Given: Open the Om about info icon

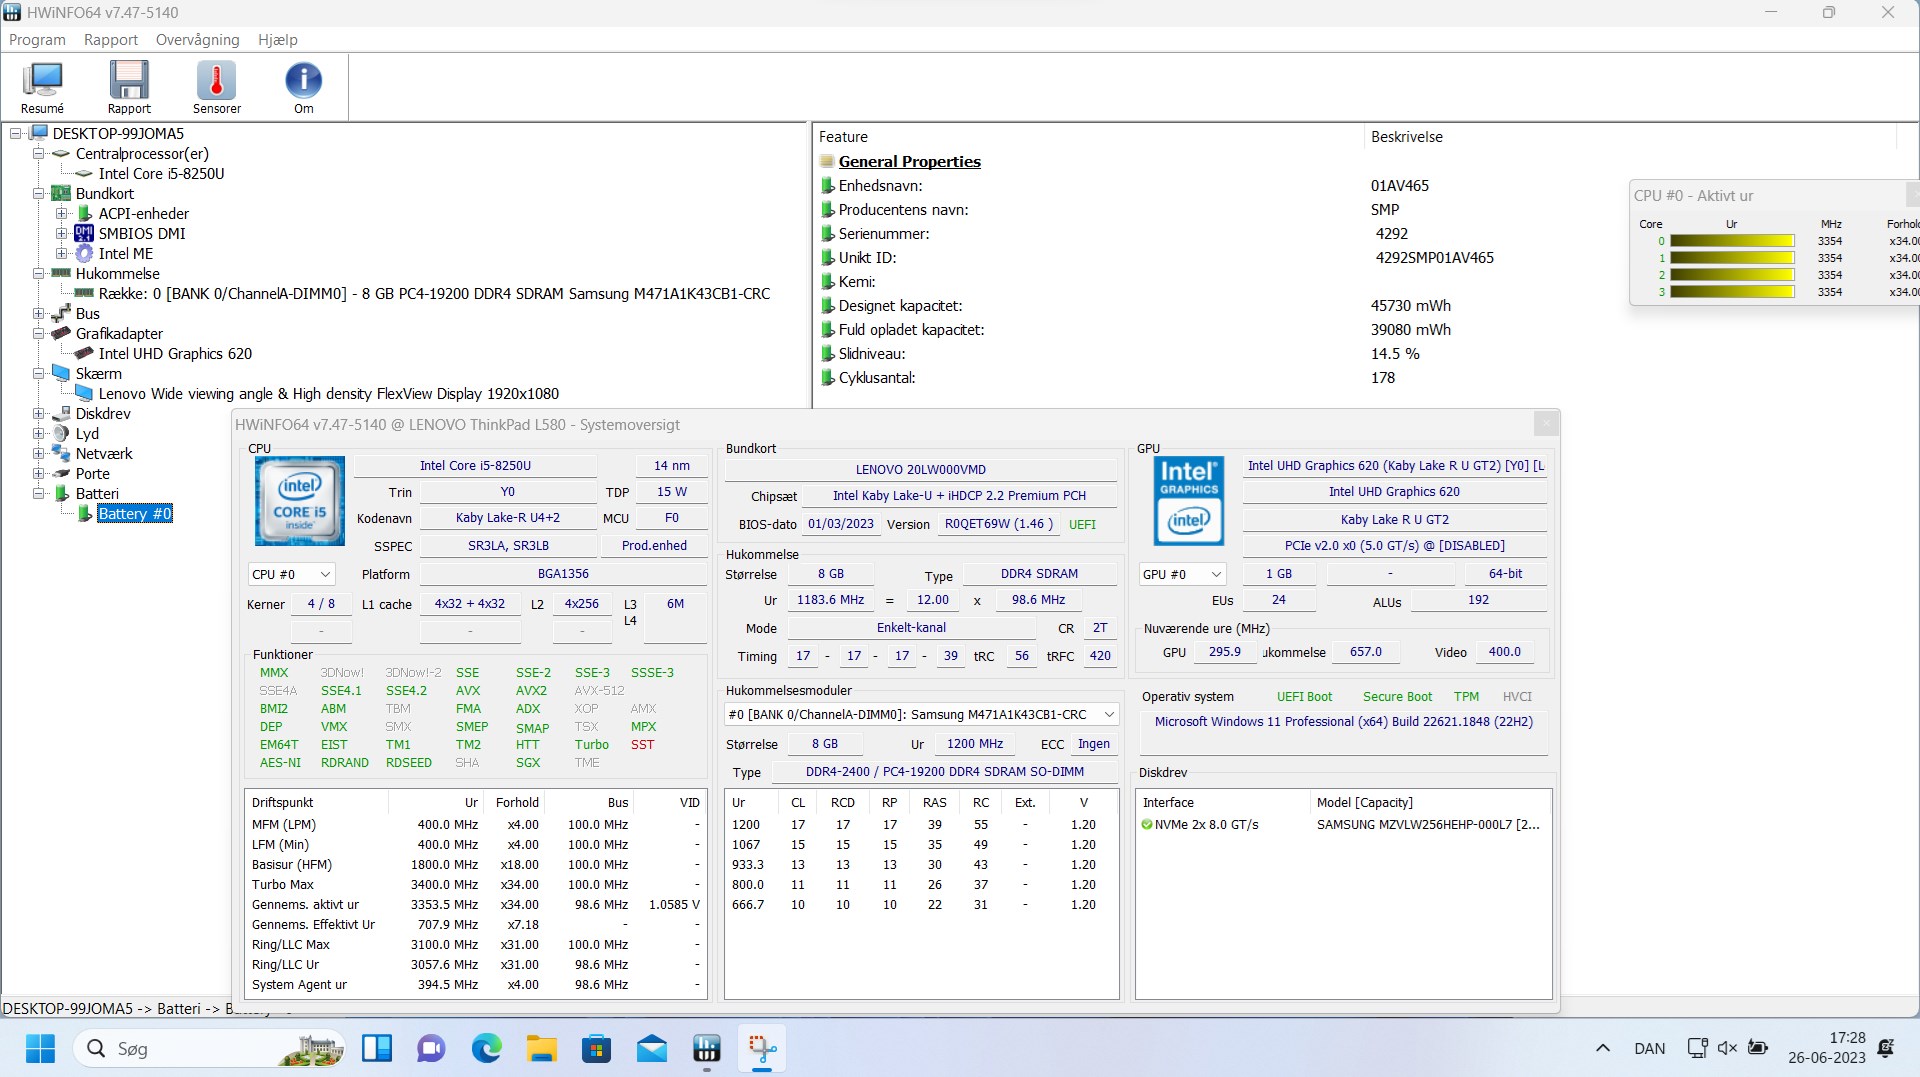Looking at the screenshot, I should point(303,88).
